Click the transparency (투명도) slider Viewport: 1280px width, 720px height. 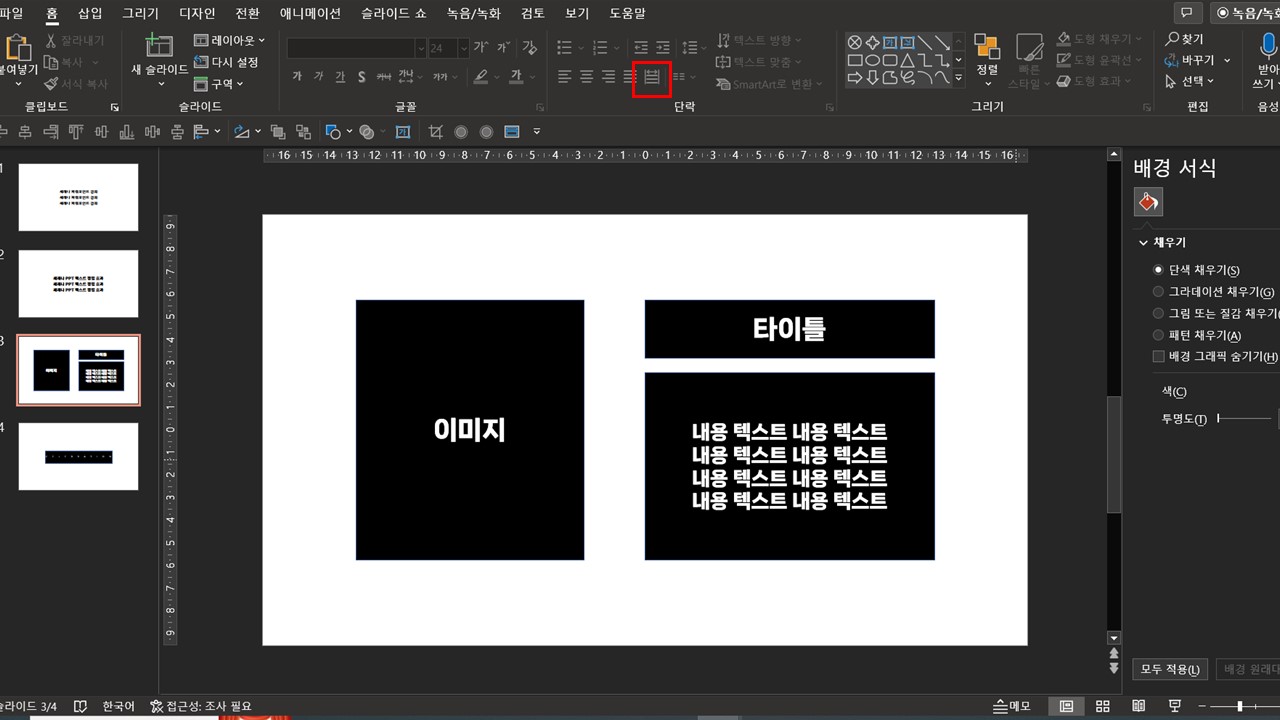pyautogui.click(x=1245, y=418)
